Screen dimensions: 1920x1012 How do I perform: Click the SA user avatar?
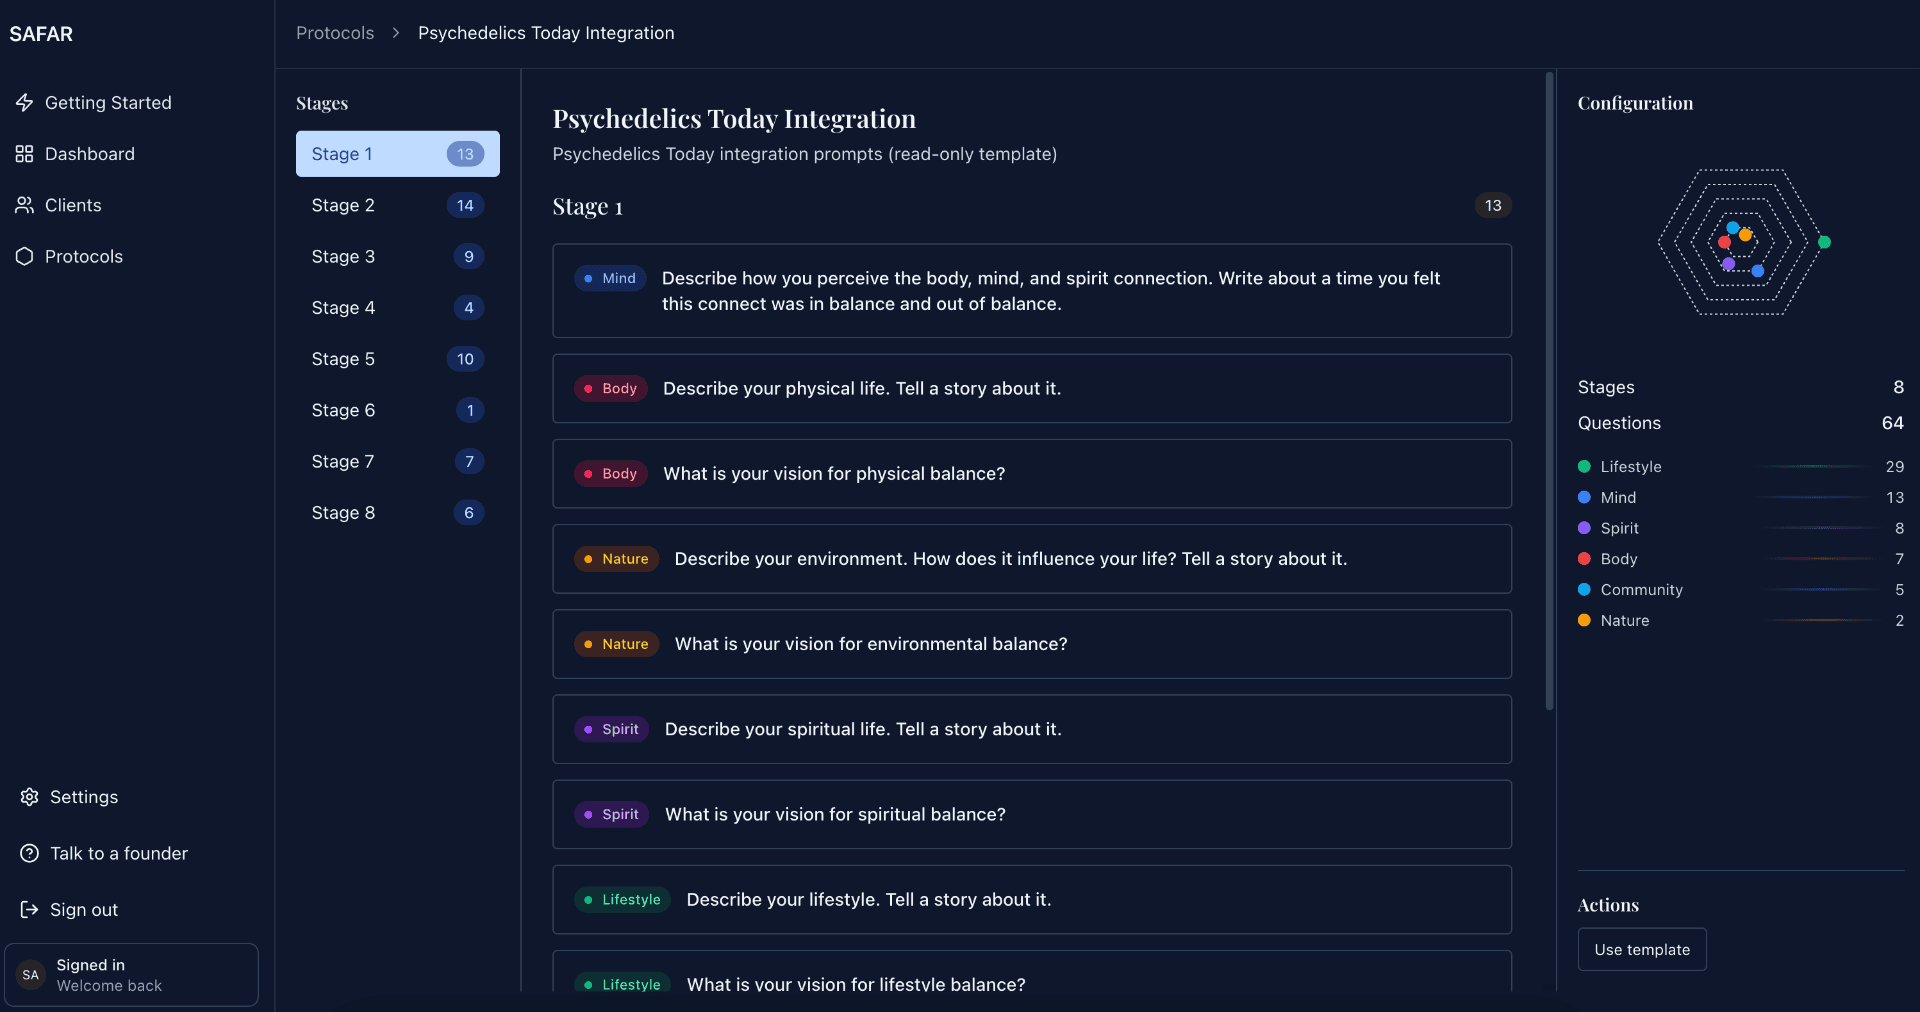click(x=31, y=975)
